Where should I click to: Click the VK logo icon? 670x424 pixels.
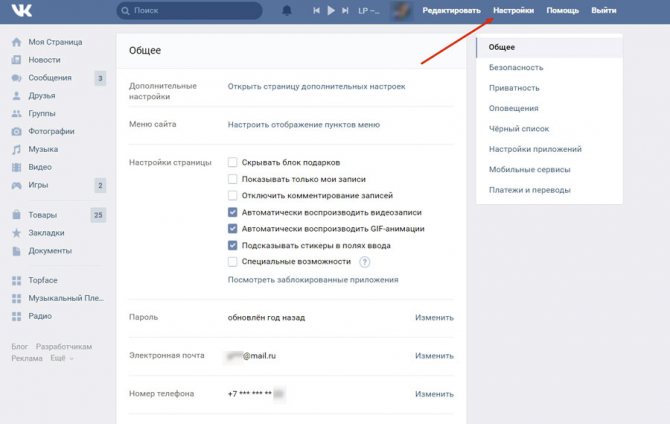click(21, 10)
